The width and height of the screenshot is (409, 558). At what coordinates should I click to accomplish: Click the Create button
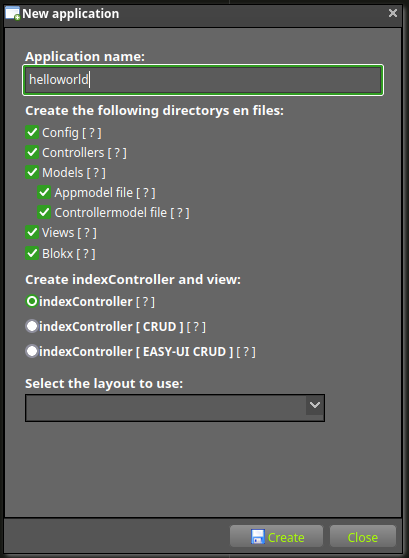coord(276,536)
